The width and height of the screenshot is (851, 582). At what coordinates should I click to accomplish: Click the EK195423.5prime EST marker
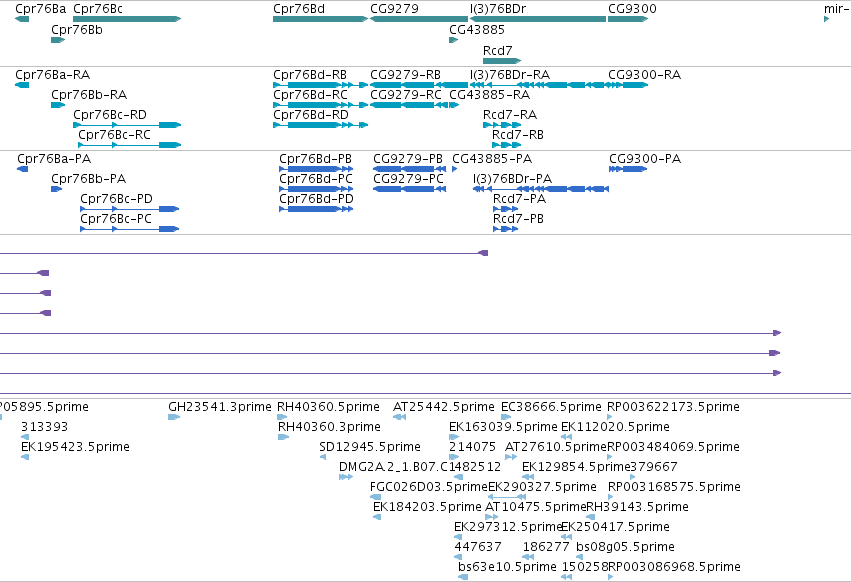25,457
